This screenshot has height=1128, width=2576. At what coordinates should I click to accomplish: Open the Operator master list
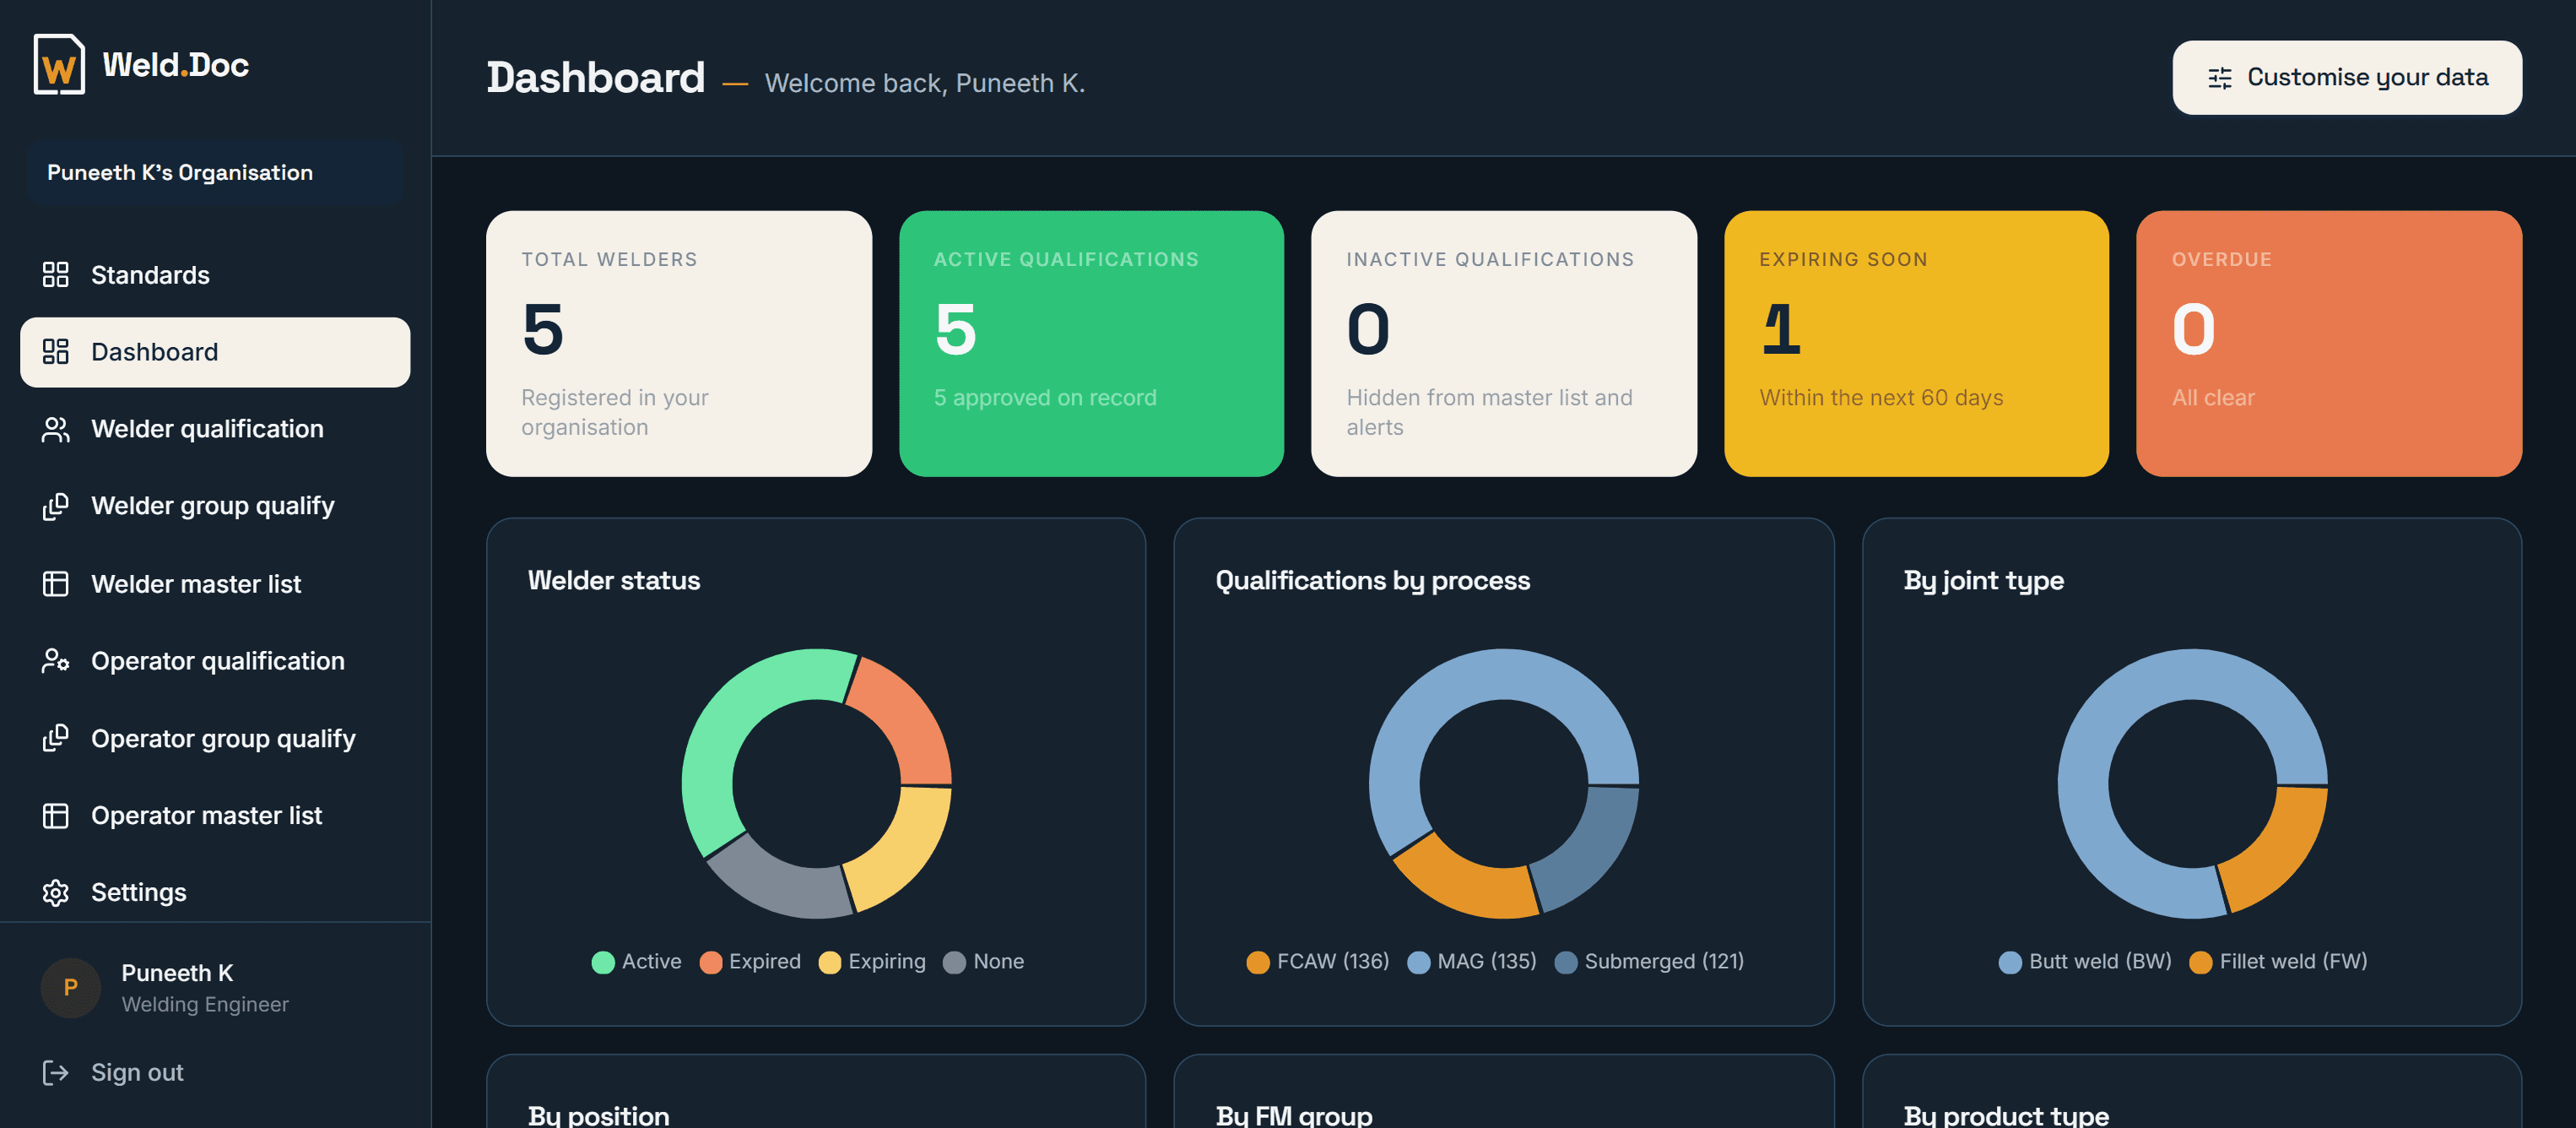point(215,816)
